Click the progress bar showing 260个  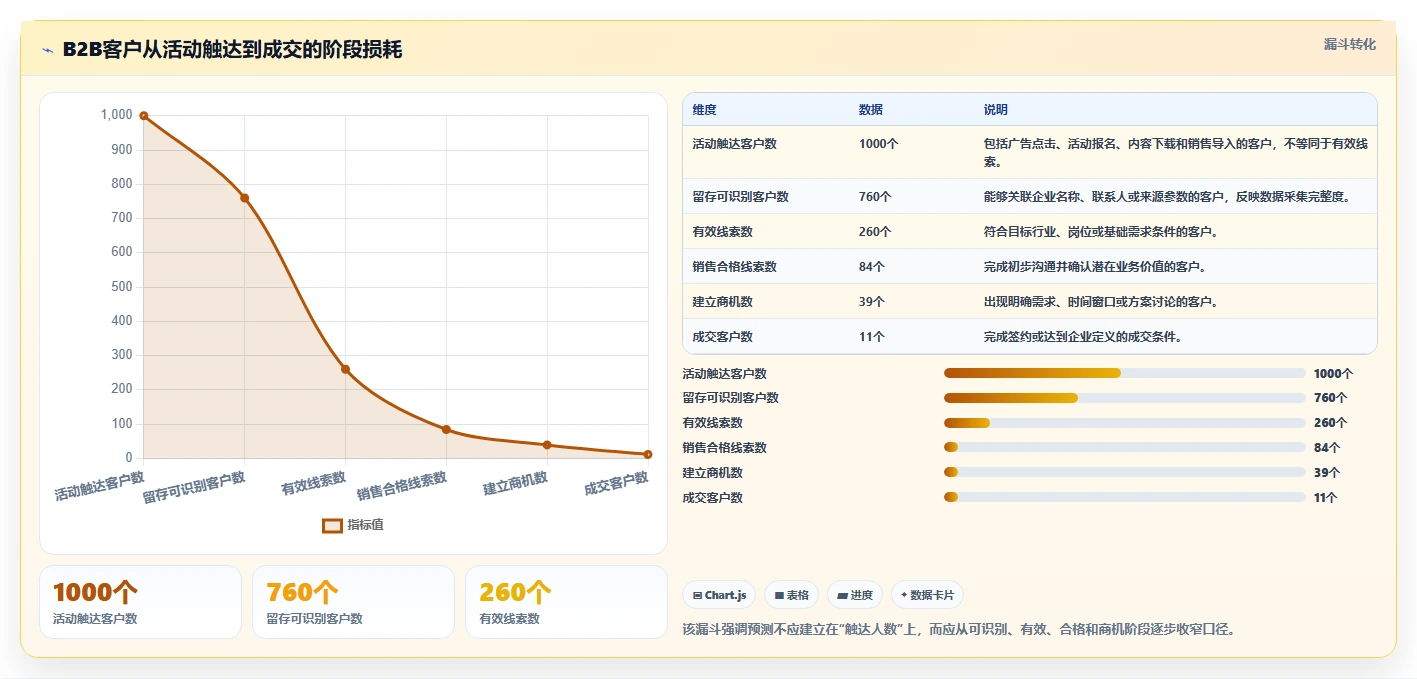(1124, 423)
